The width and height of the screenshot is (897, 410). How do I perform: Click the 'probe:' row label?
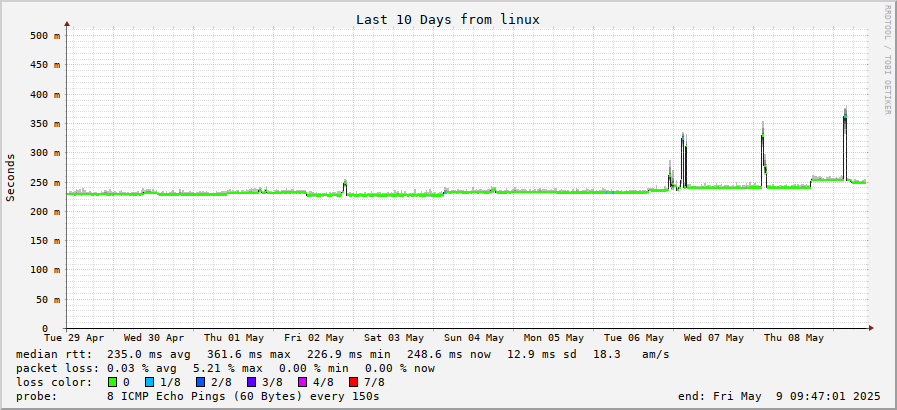[x=37, y=396]
